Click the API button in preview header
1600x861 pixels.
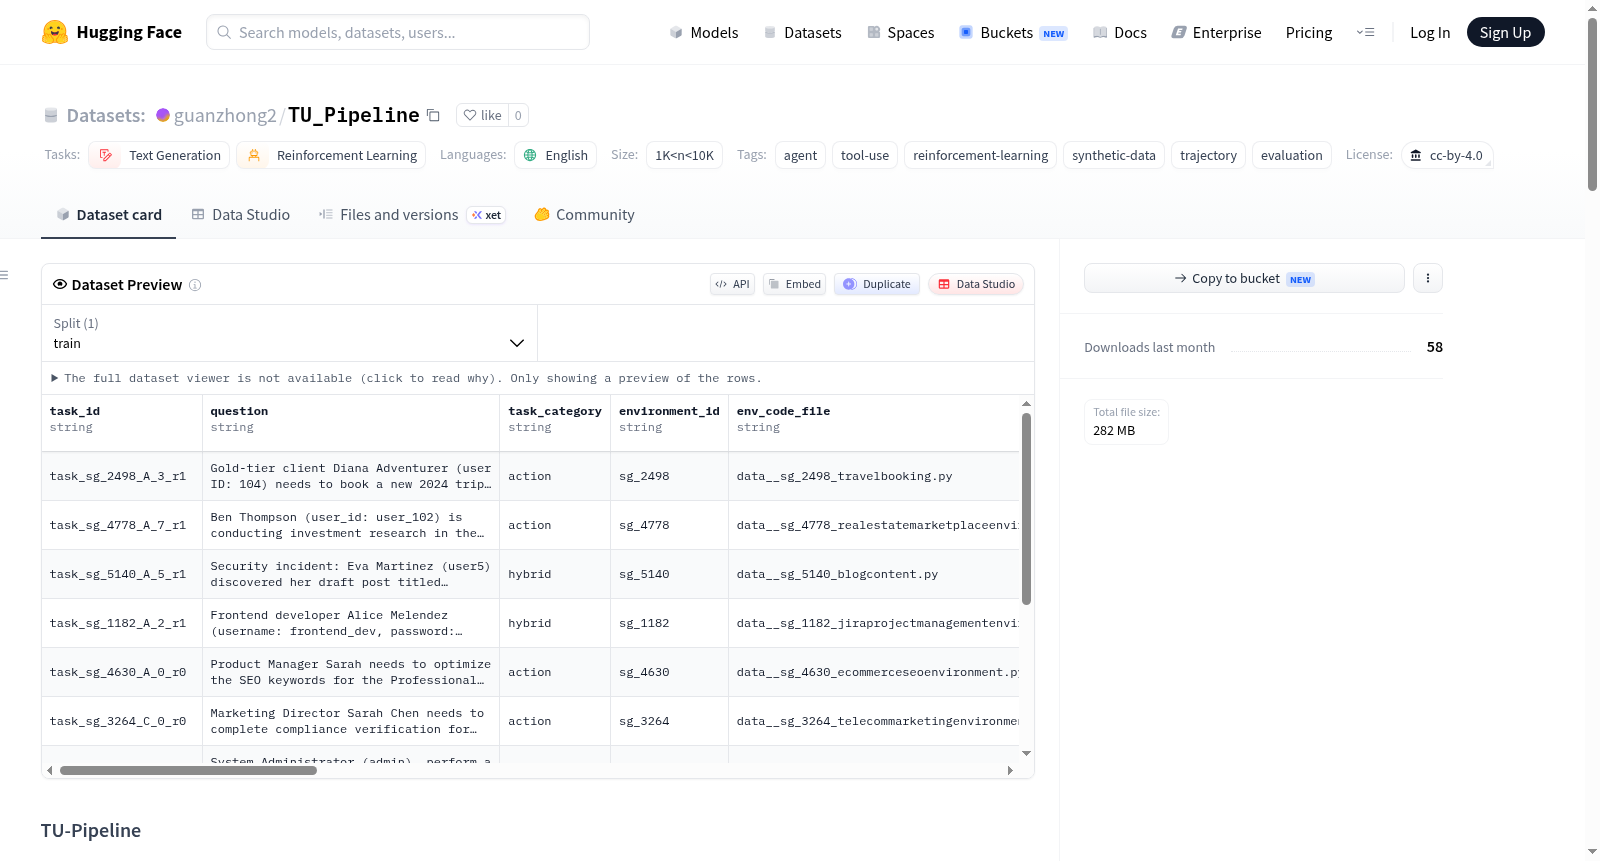732,284
